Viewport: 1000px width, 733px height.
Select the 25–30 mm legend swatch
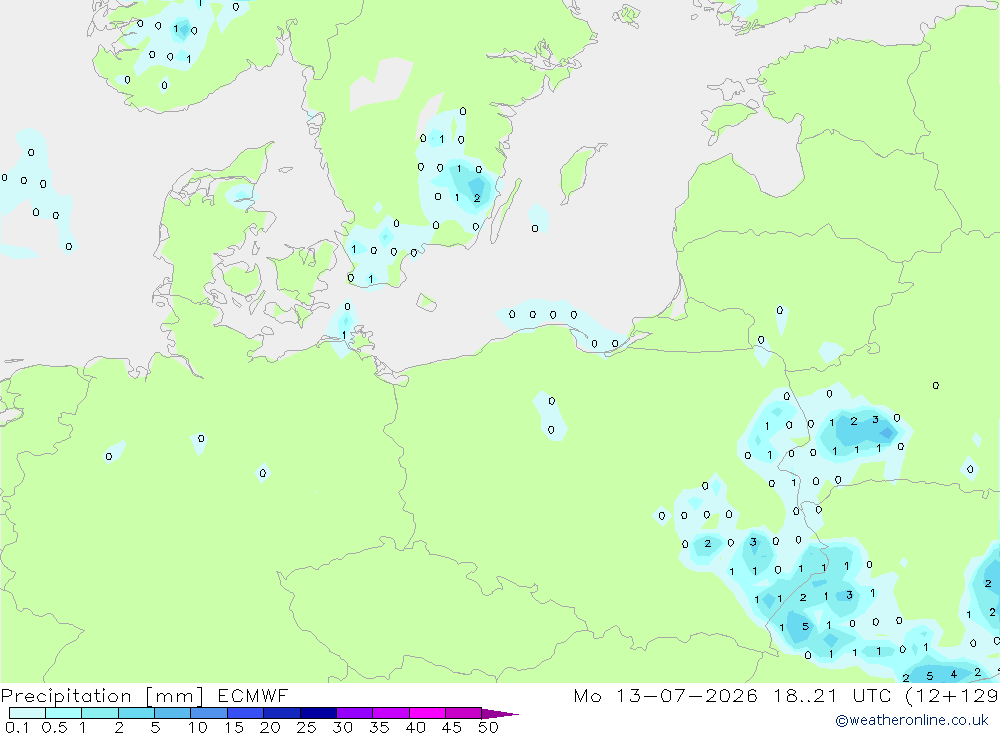pyautogui.click(x=318, y=713)
